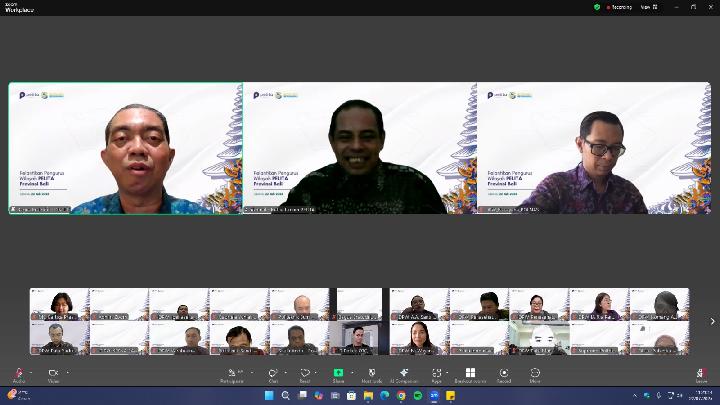Click the red Leave meeting button

[701, 375]
